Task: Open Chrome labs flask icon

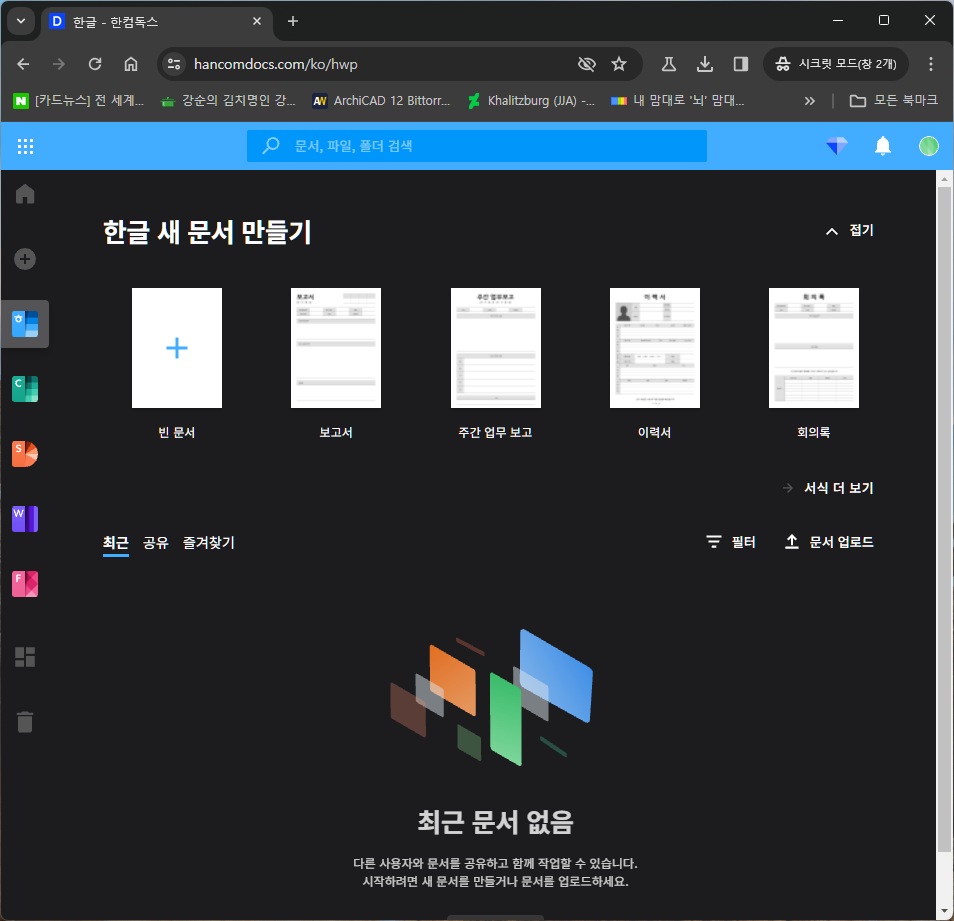Action: (669, 64)
